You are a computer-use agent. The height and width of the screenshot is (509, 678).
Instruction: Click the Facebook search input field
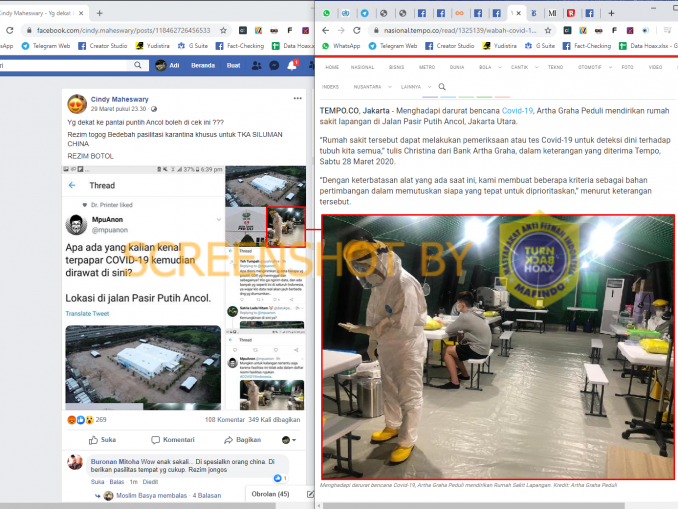click(x=65, y=65)
